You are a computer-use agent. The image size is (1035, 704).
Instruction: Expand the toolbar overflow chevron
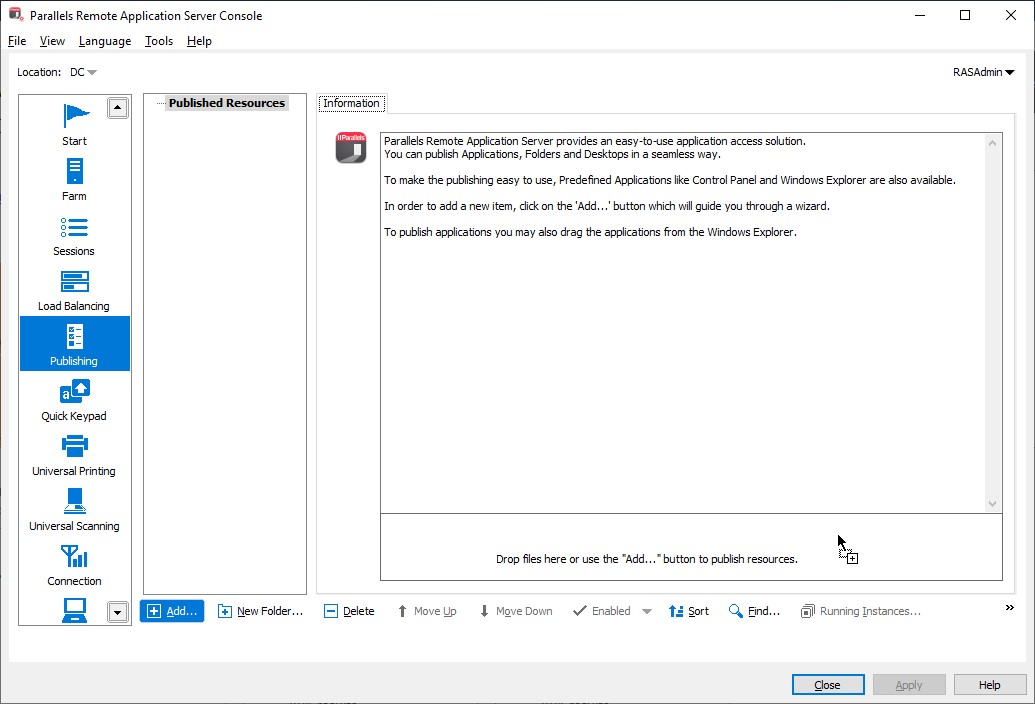tap(1009, 608)
